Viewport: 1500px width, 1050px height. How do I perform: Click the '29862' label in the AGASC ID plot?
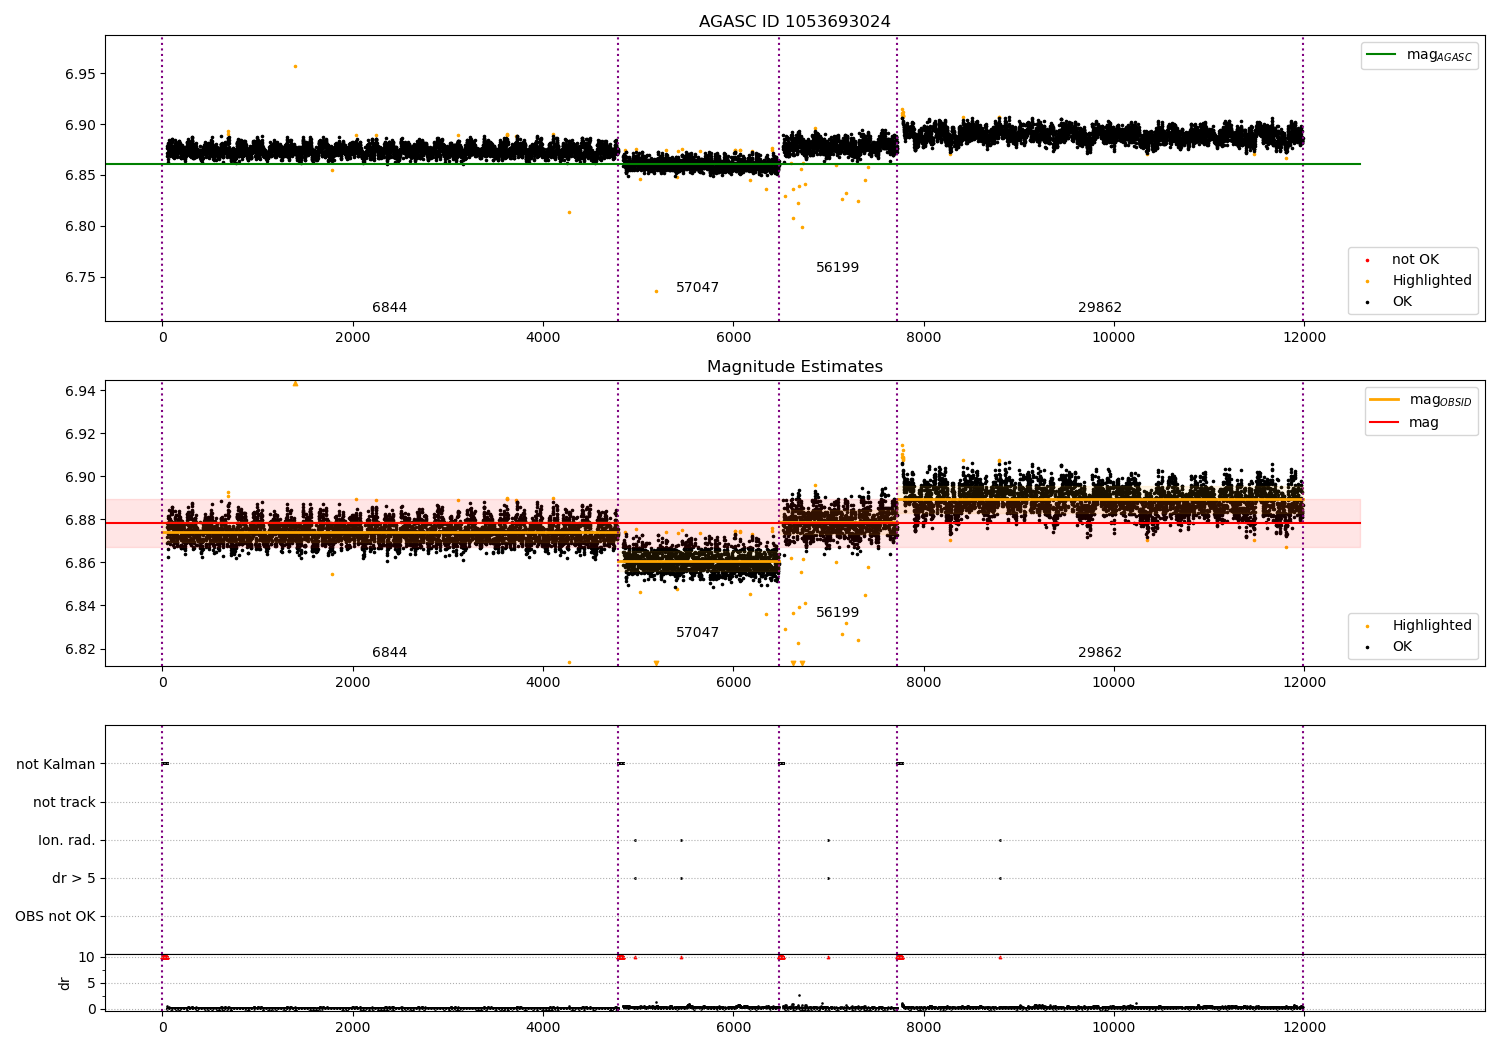click(1100, 308)
